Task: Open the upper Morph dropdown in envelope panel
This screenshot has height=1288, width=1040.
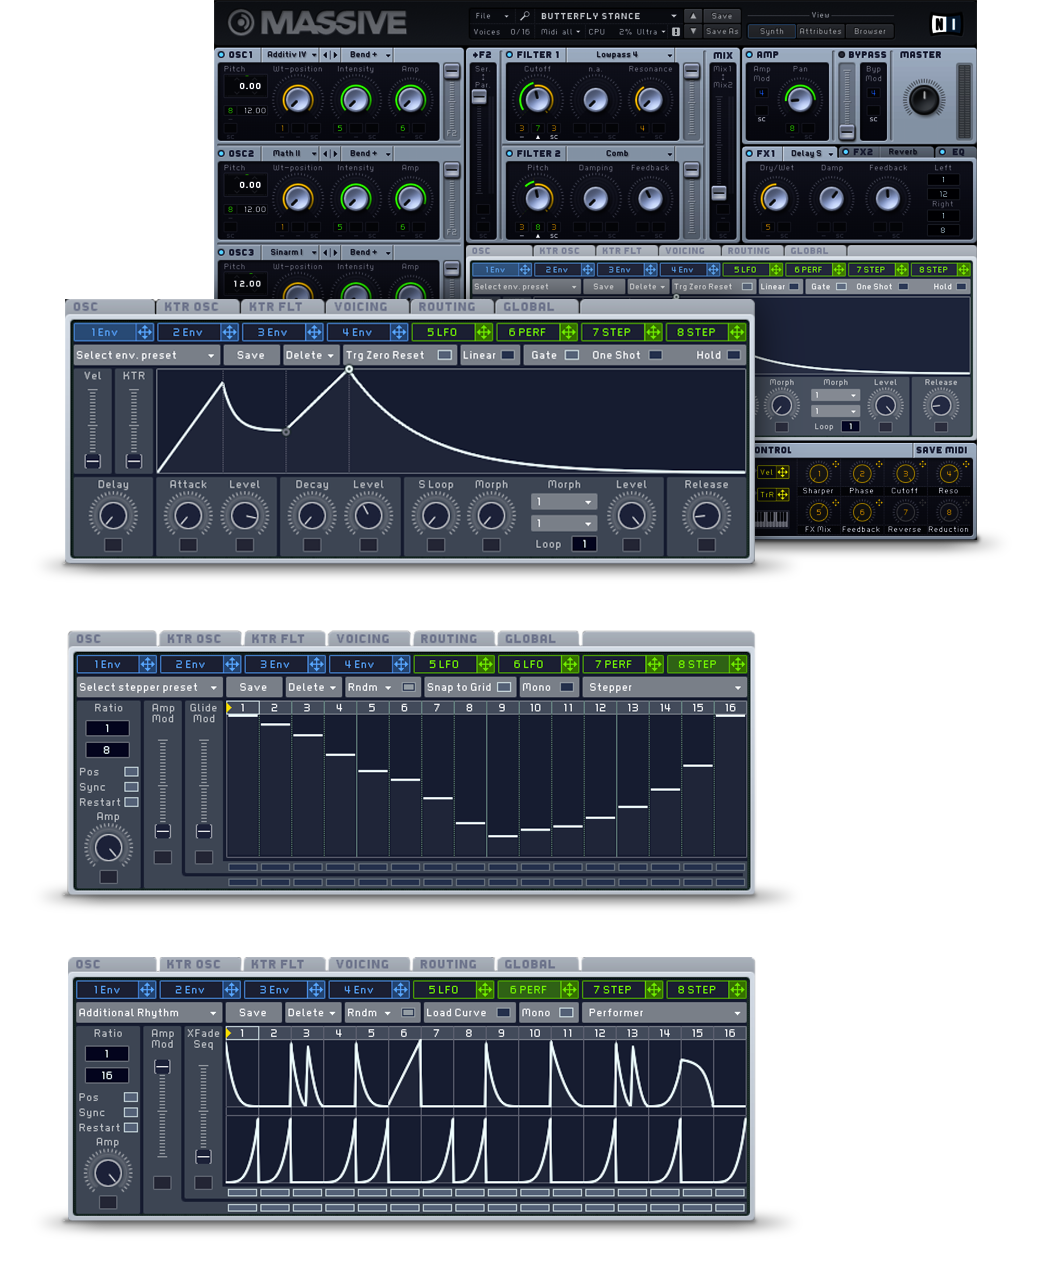Action: coord(563,502)
